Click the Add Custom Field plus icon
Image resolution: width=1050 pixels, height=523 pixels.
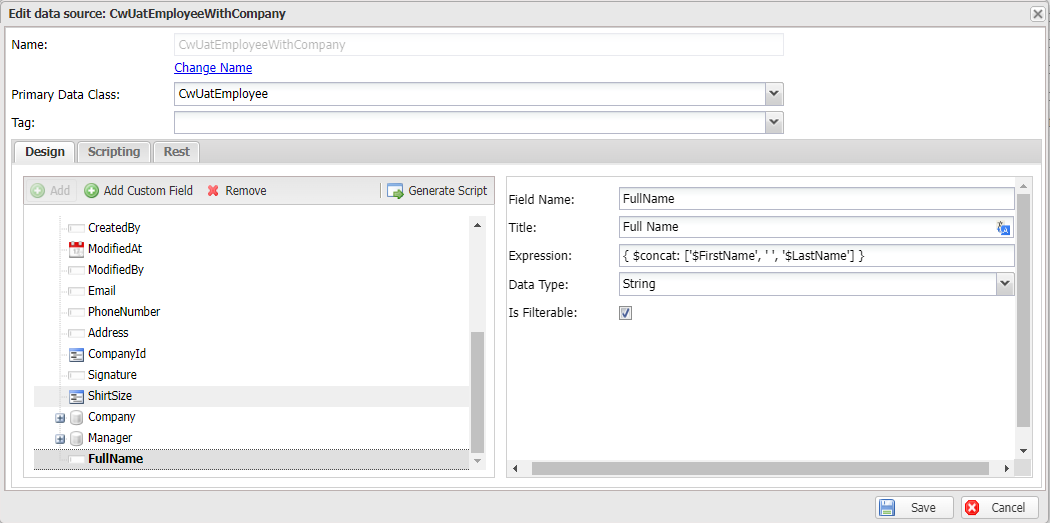click(x=91, y=191)
